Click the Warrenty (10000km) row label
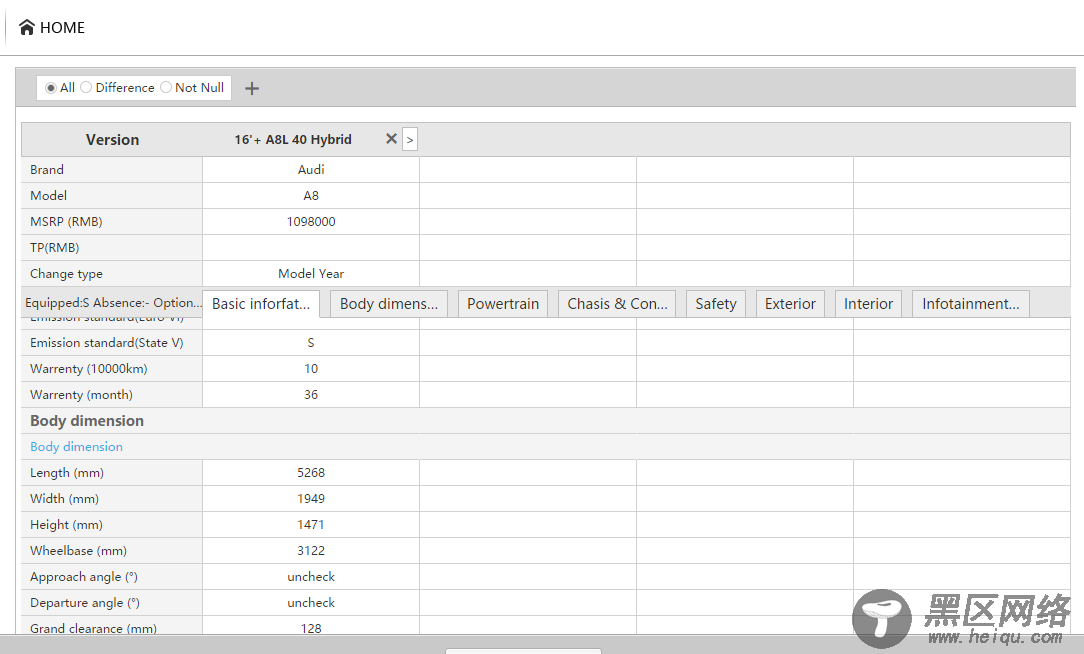This screenshot has width=1084, height=654. [88, 369]
